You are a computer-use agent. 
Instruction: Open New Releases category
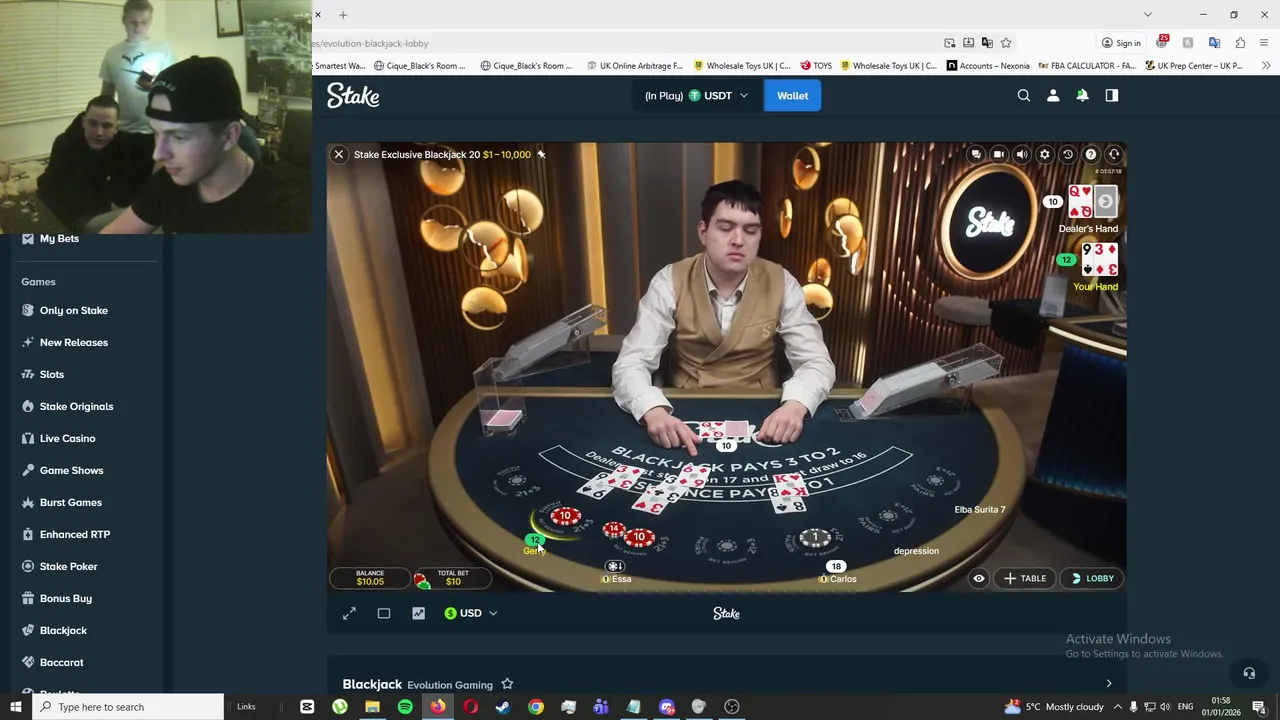click(73, 342)
